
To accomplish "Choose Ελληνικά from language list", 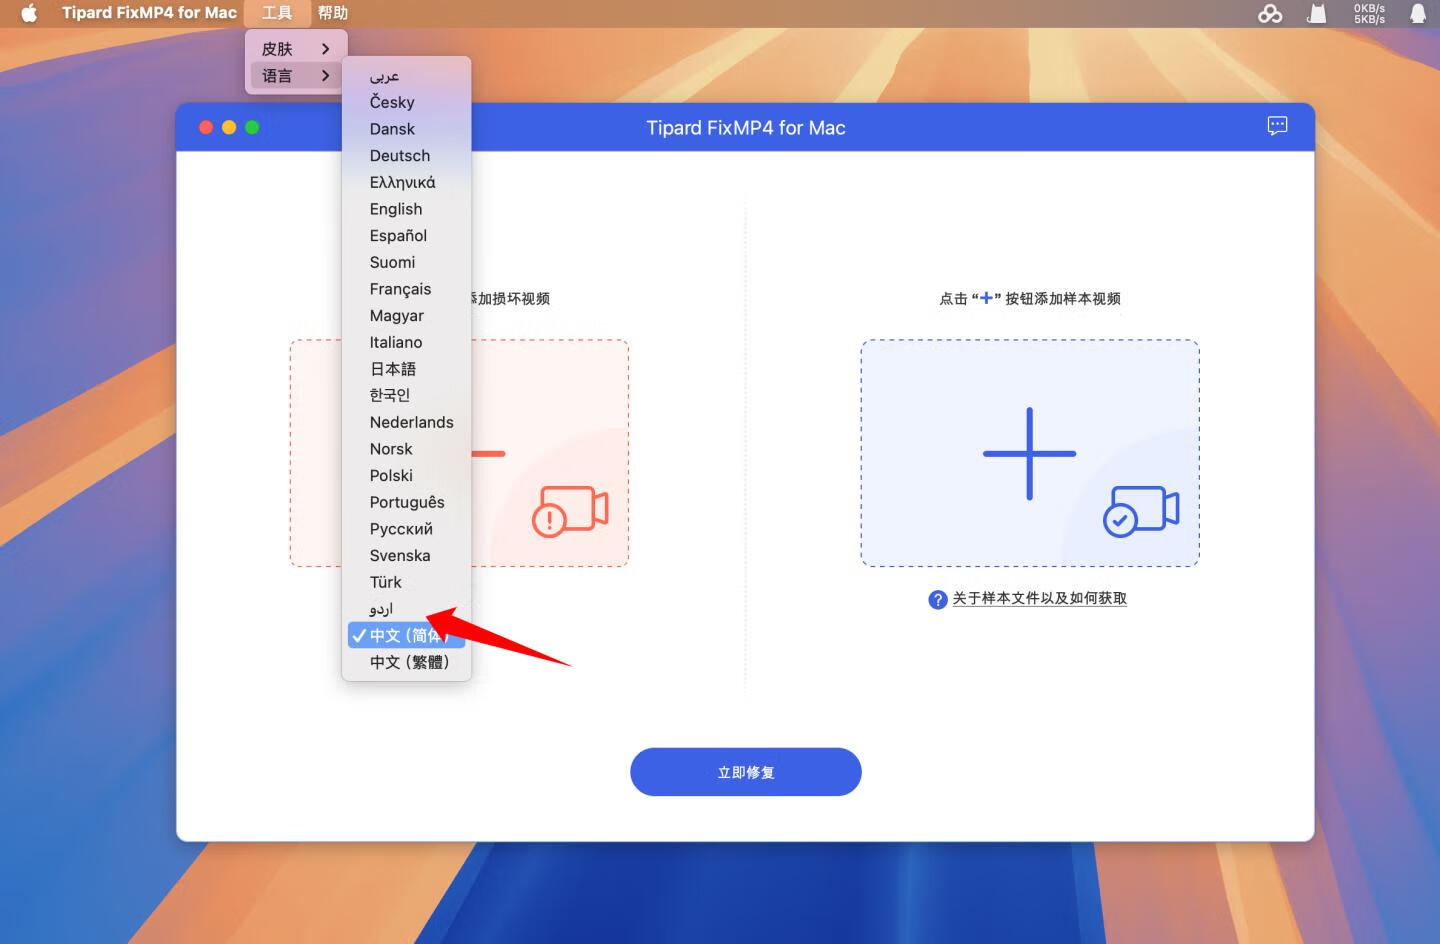I will [406, 182].
